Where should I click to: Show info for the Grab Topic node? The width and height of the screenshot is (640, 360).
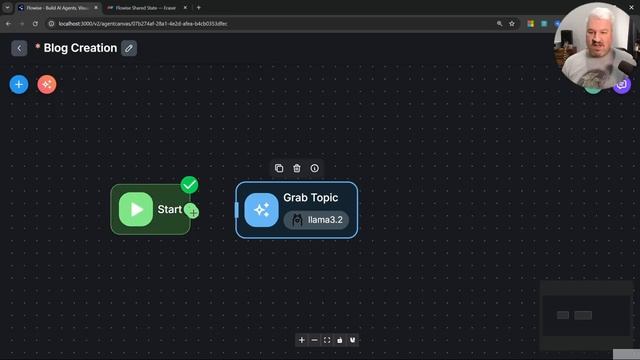[x=314, y=168]
